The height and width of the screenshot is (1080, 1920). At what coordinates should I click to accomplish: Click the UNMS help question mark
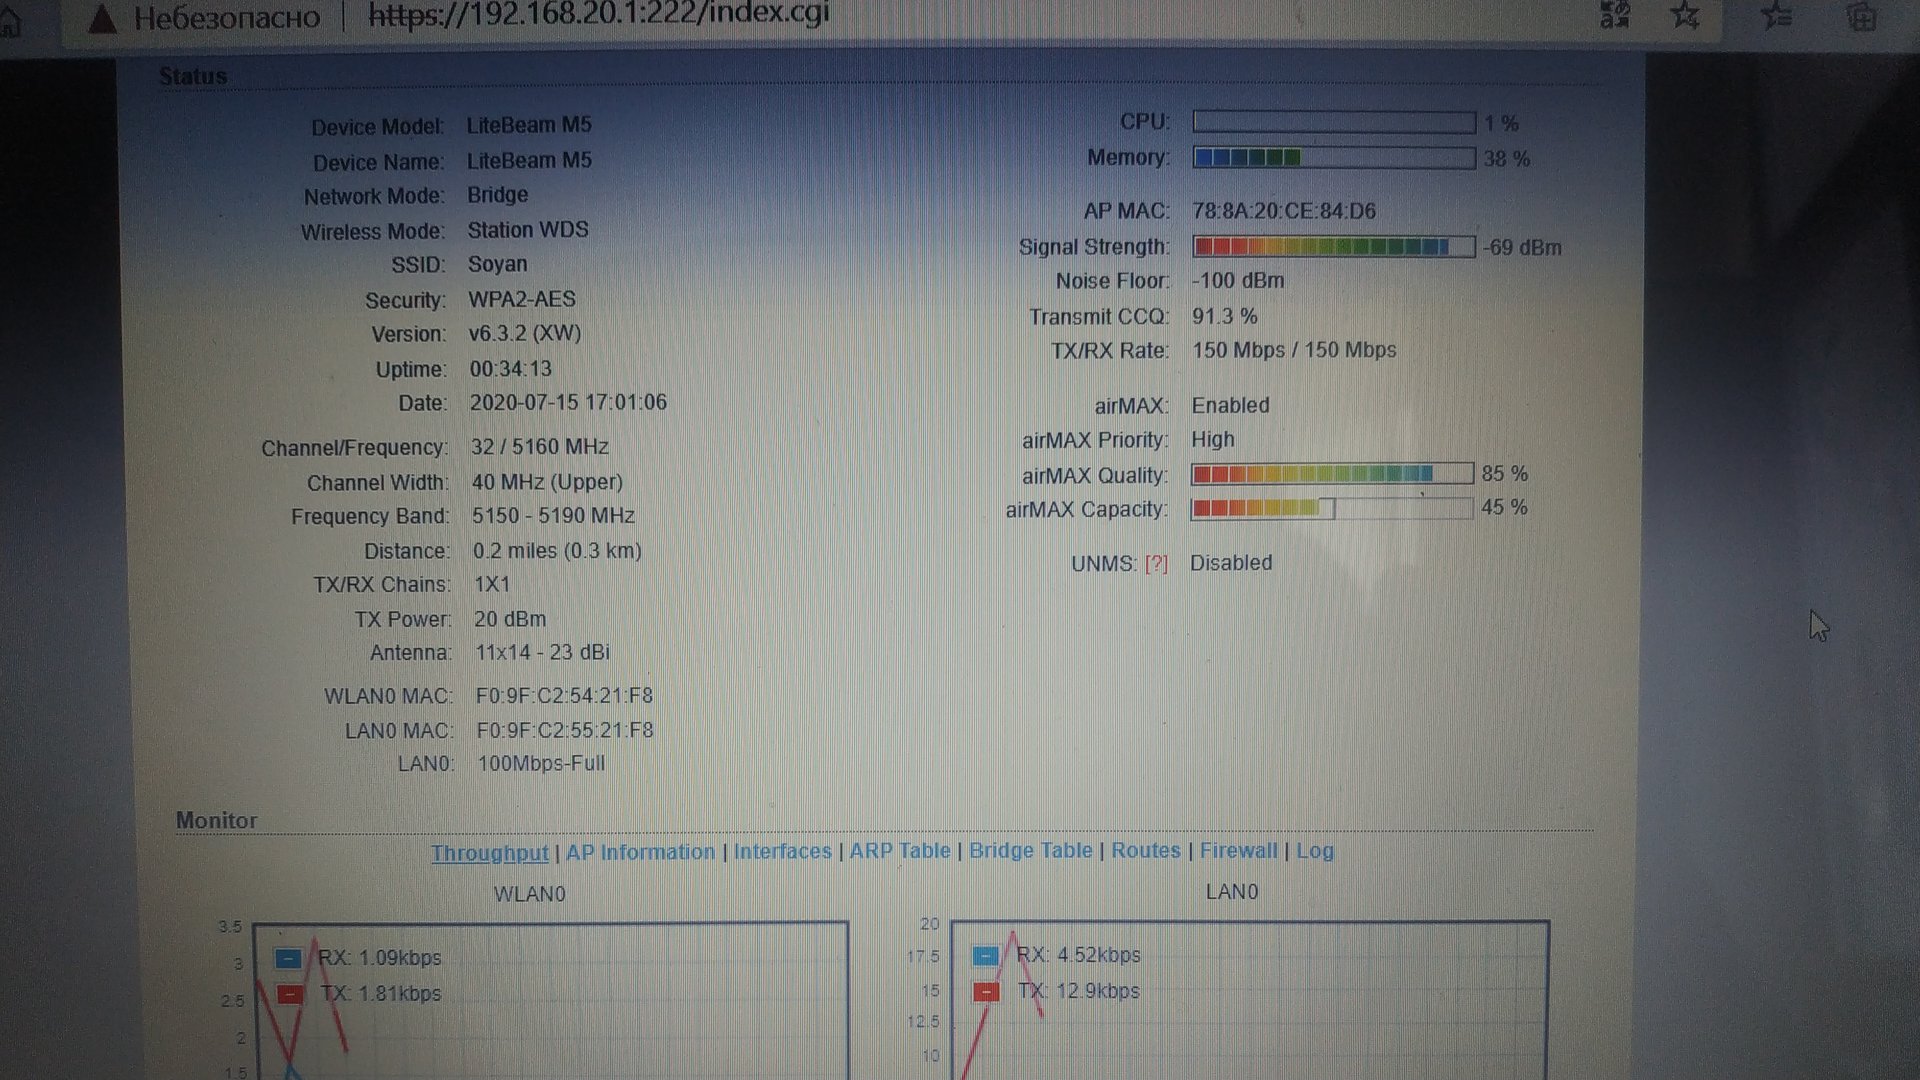[x=1156, y=564]
